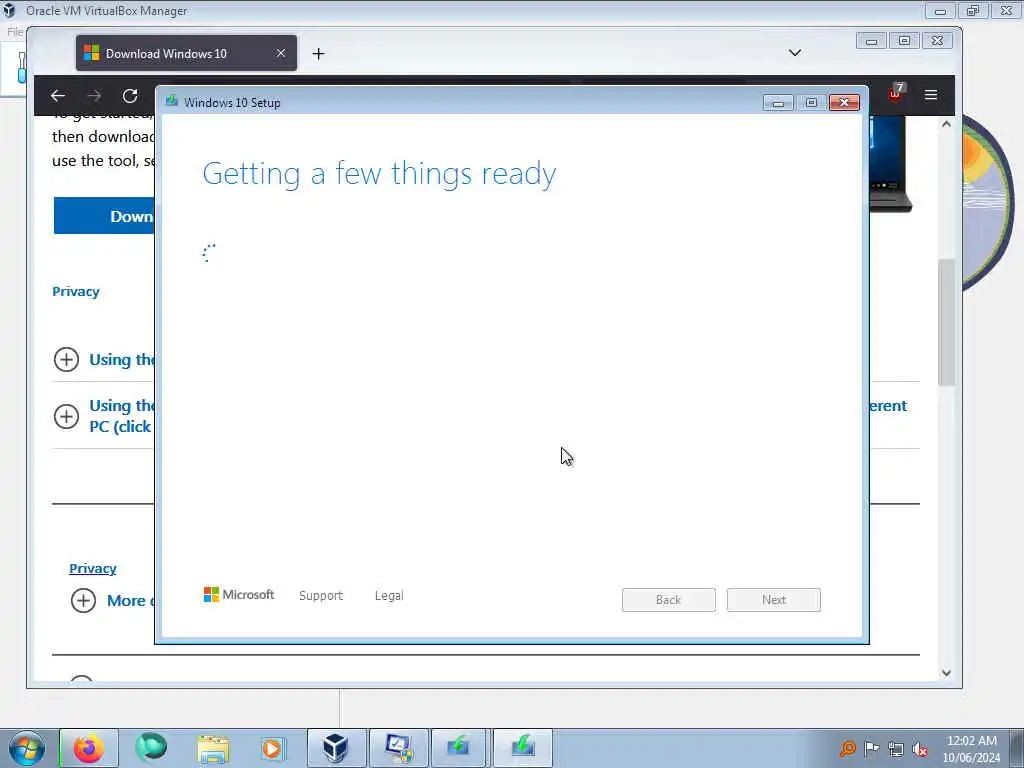Click the underlined Privacy link
This screenshot has height=768, width=1024.
93,568
